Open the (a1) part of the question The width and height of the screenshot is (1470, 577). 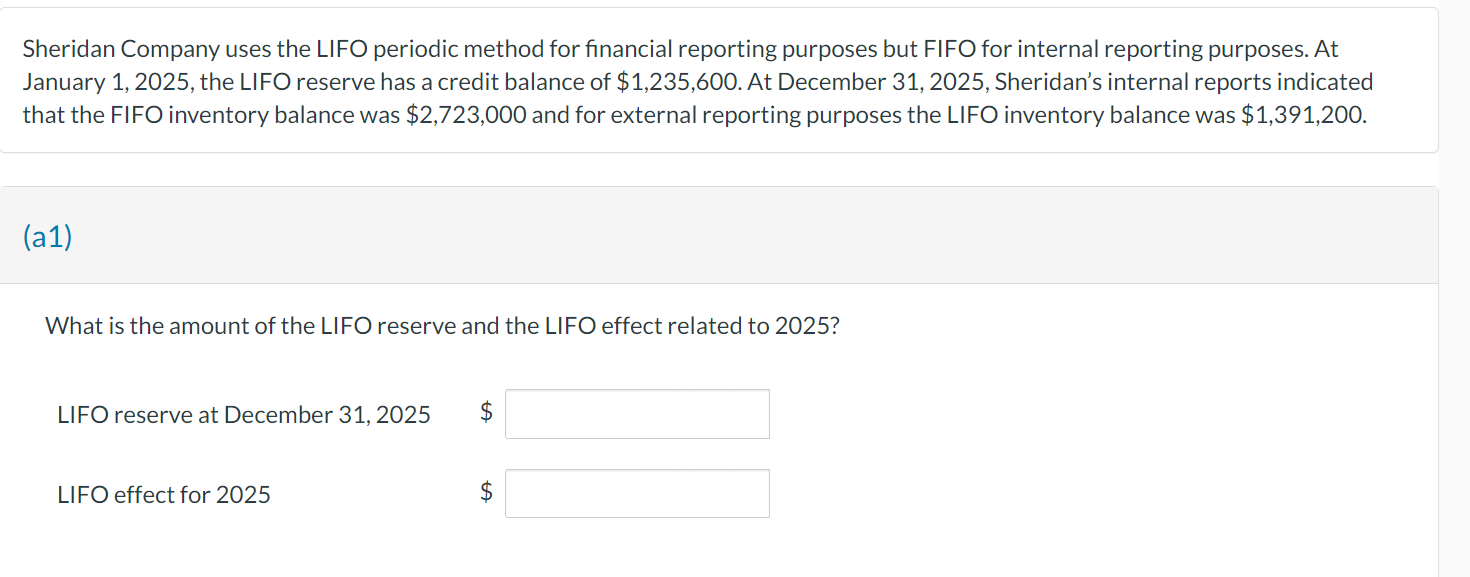click(48, 236)
